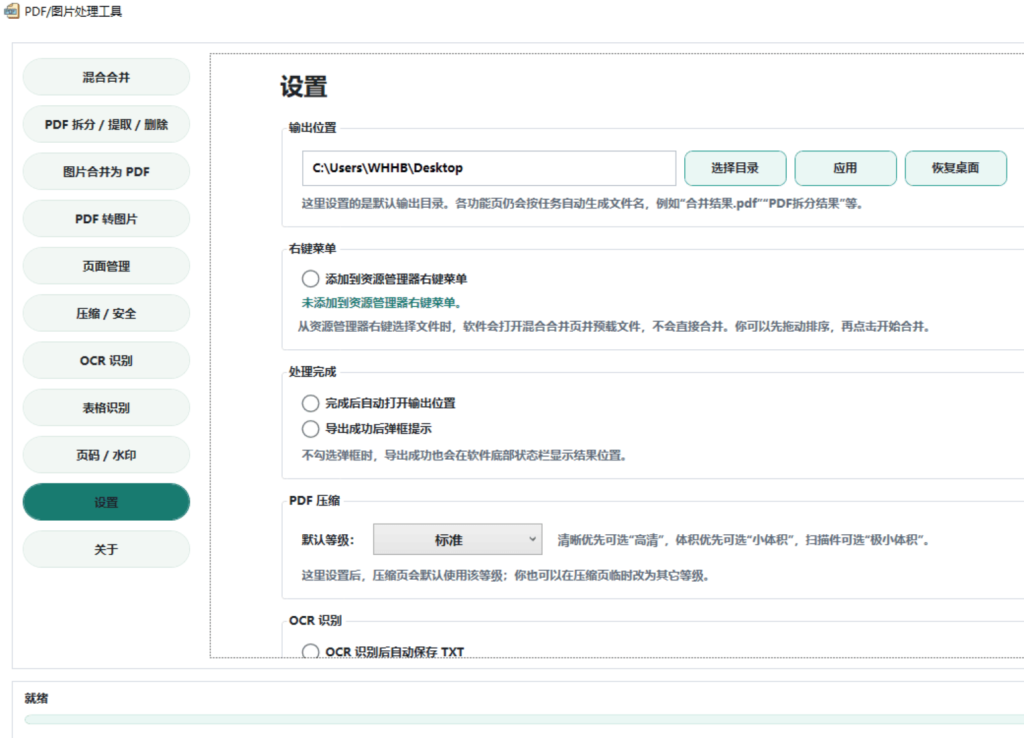Expand the 默认等级 compression dropdown
Viewport: 1024px width, 738px height.
[457, 539]
